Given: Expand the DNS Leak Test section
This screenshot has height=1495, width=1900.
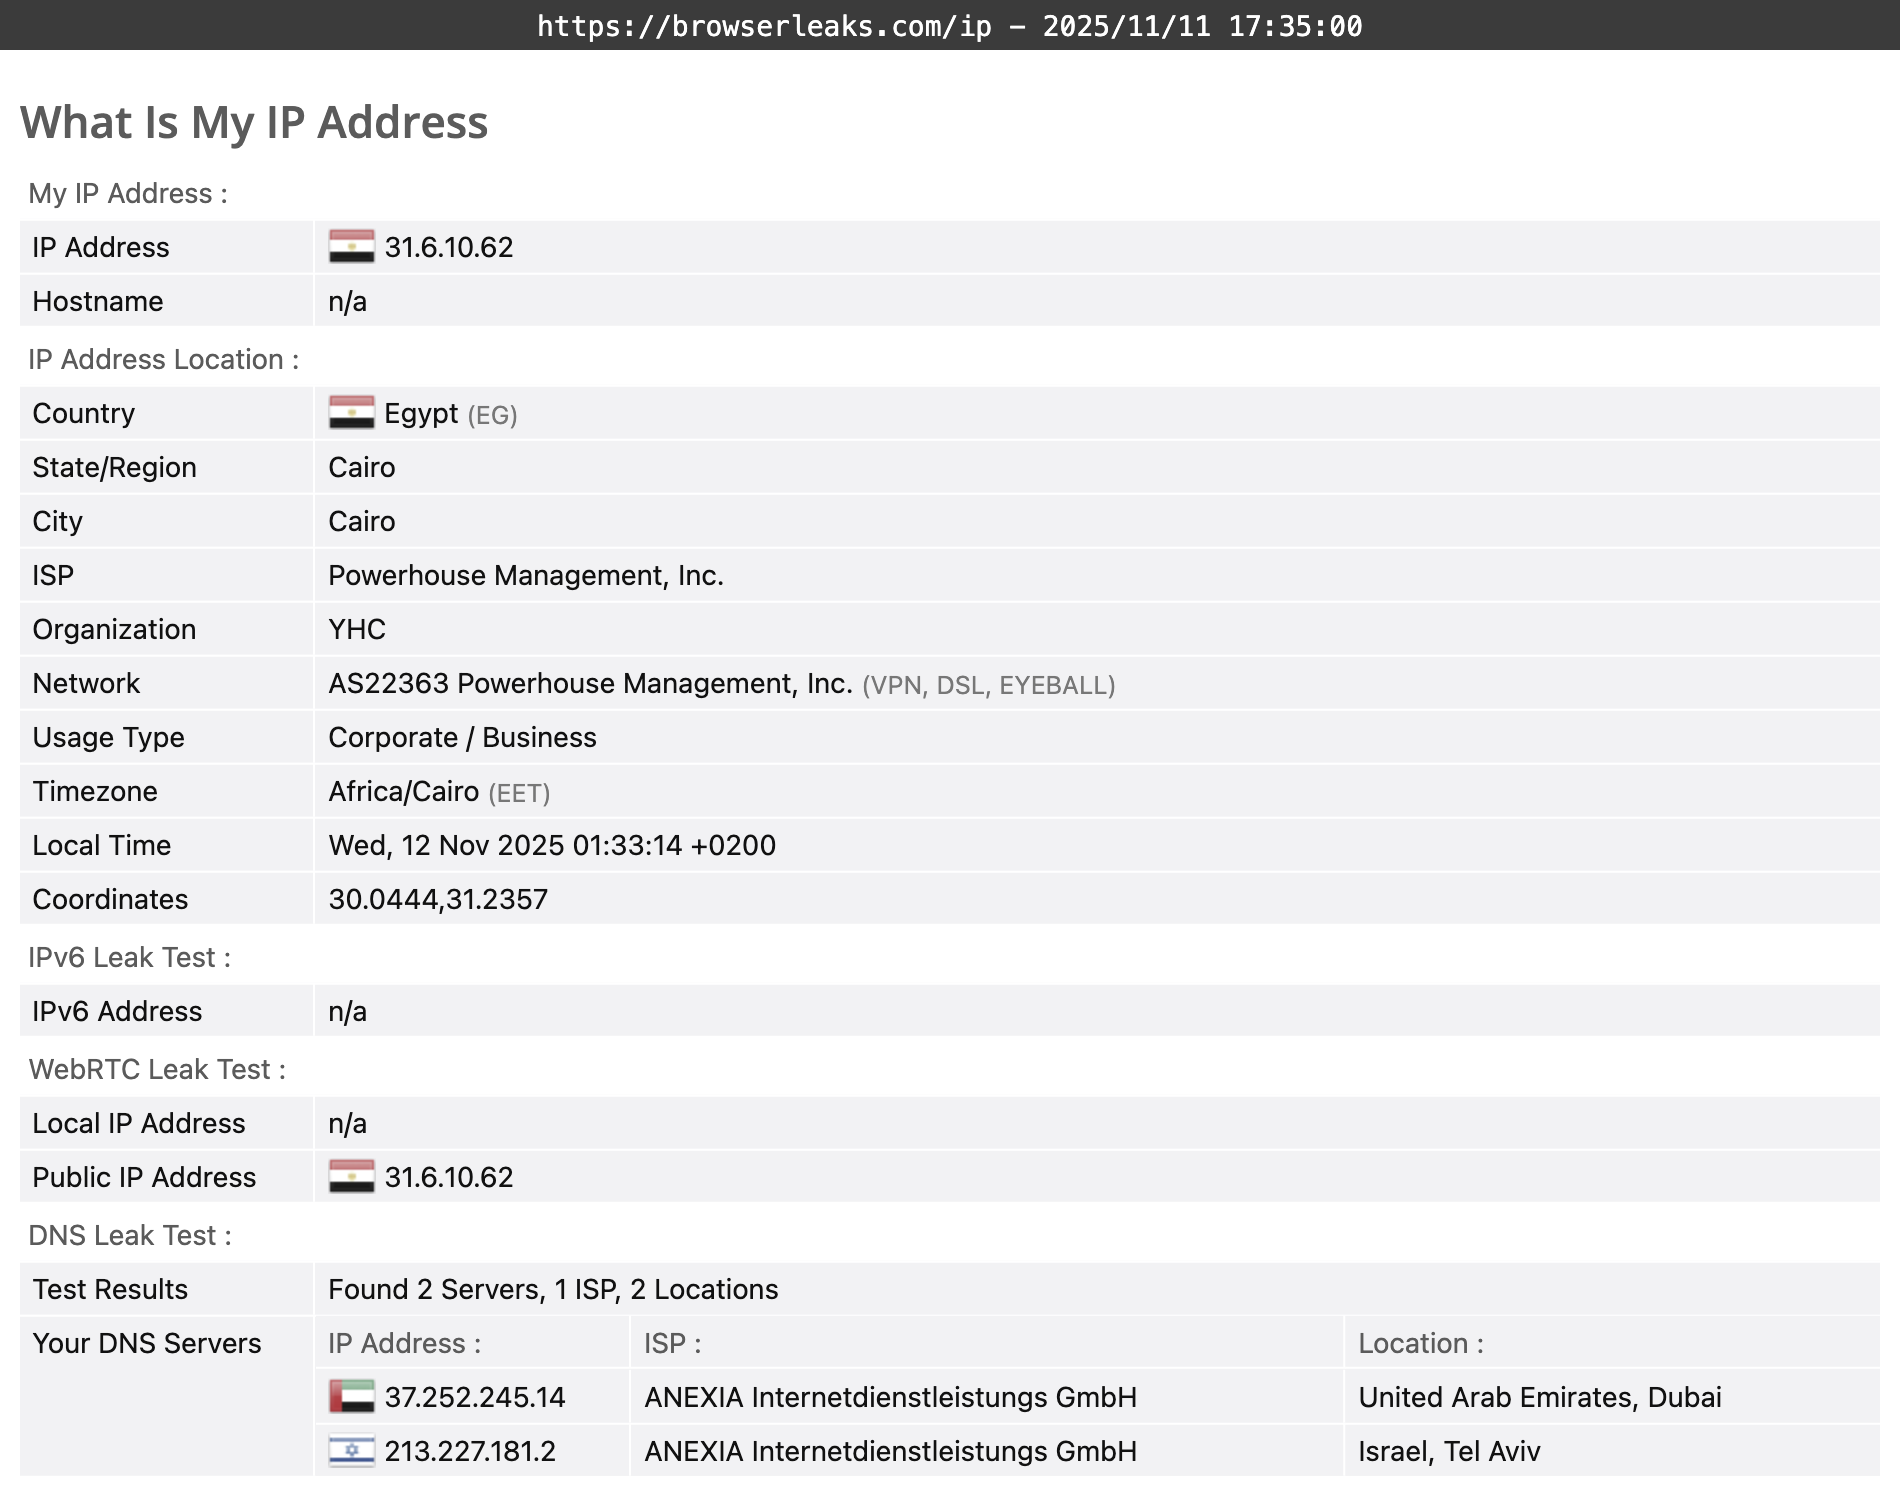Looking at the screenshot, I should (x=126, y=1234).
